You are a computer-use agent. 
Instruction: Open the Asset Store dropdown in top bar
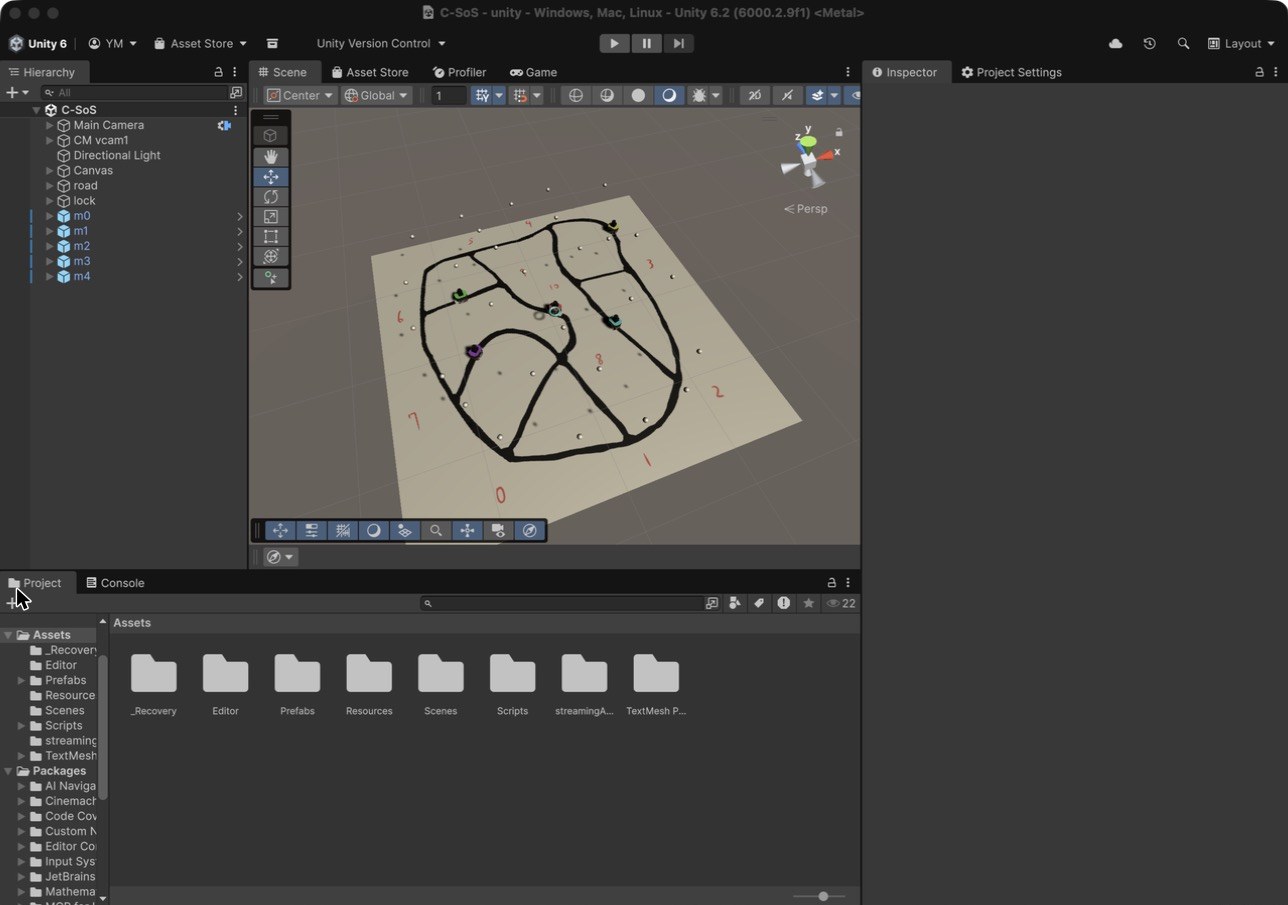click(x=200, y=44)
